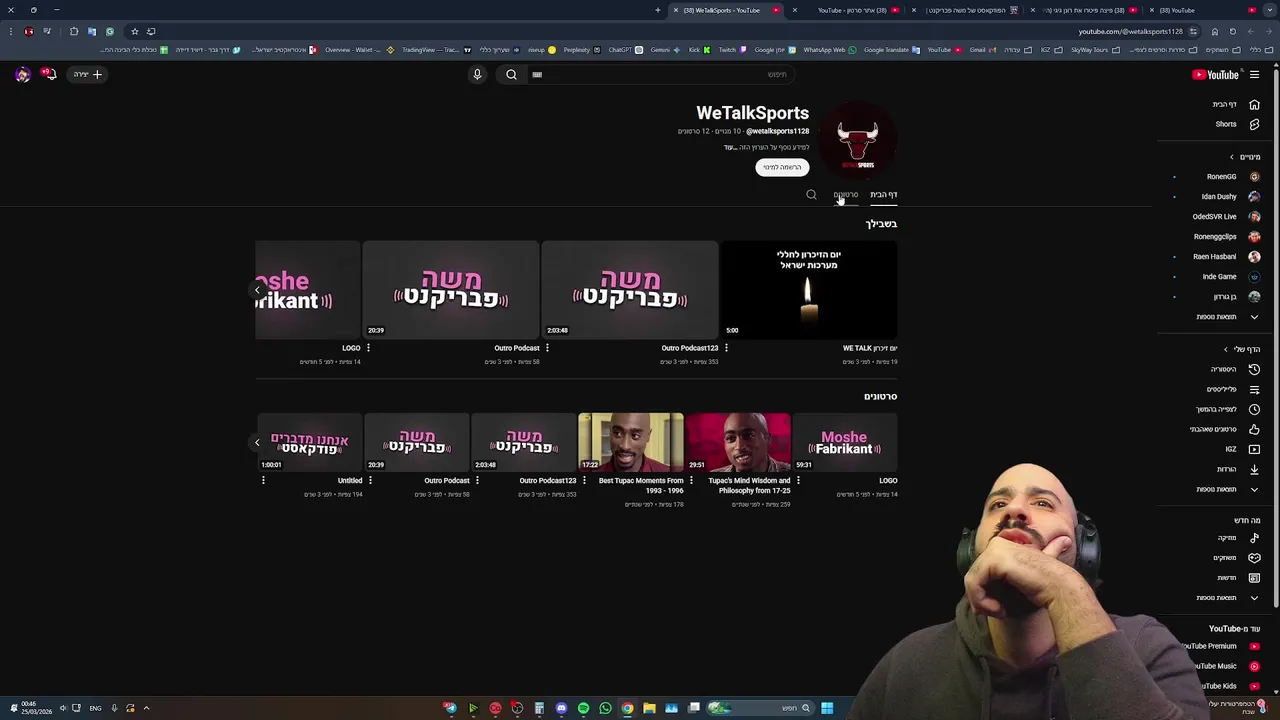Screen dimensions: 1280x720
Task: Click the Chrome icon in the taskbar
Action: (627, 708)
